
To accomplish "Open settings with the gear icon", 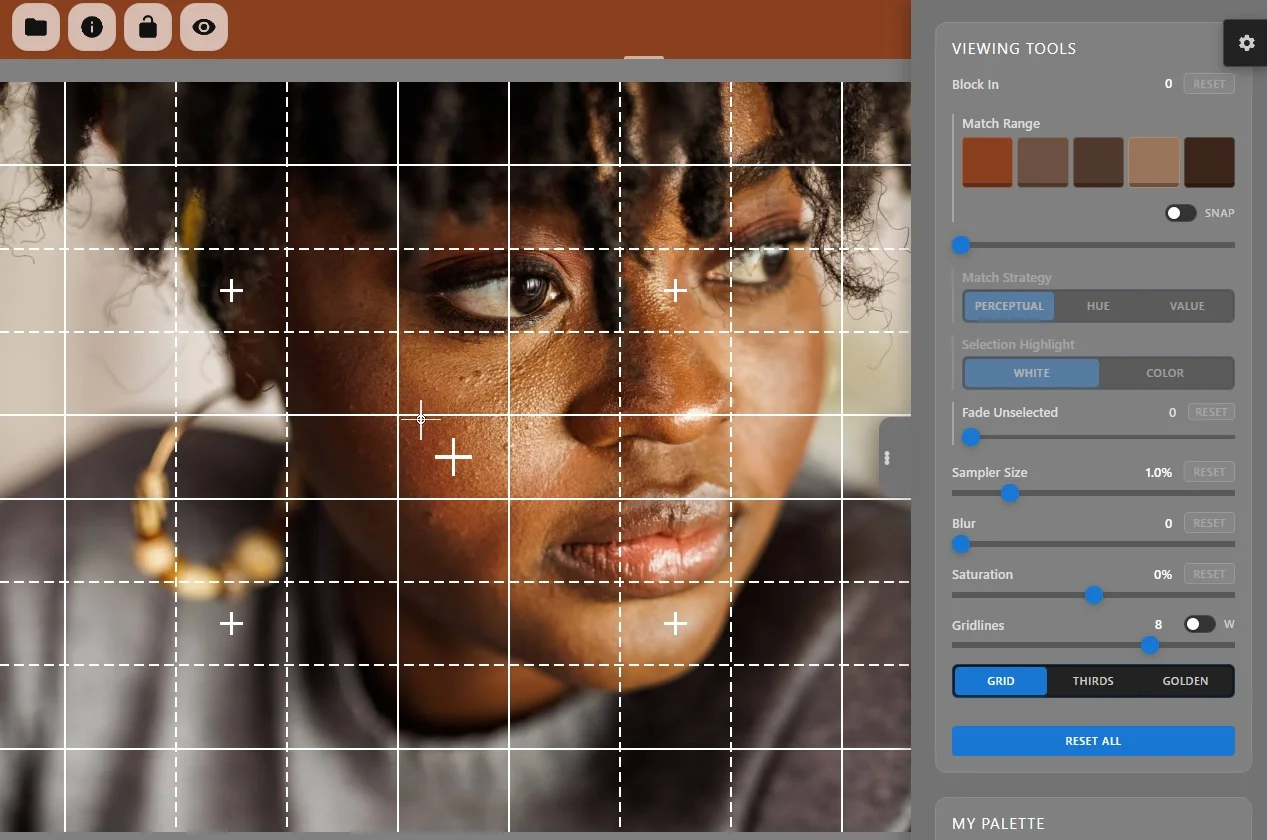I will pos(1246,43).
